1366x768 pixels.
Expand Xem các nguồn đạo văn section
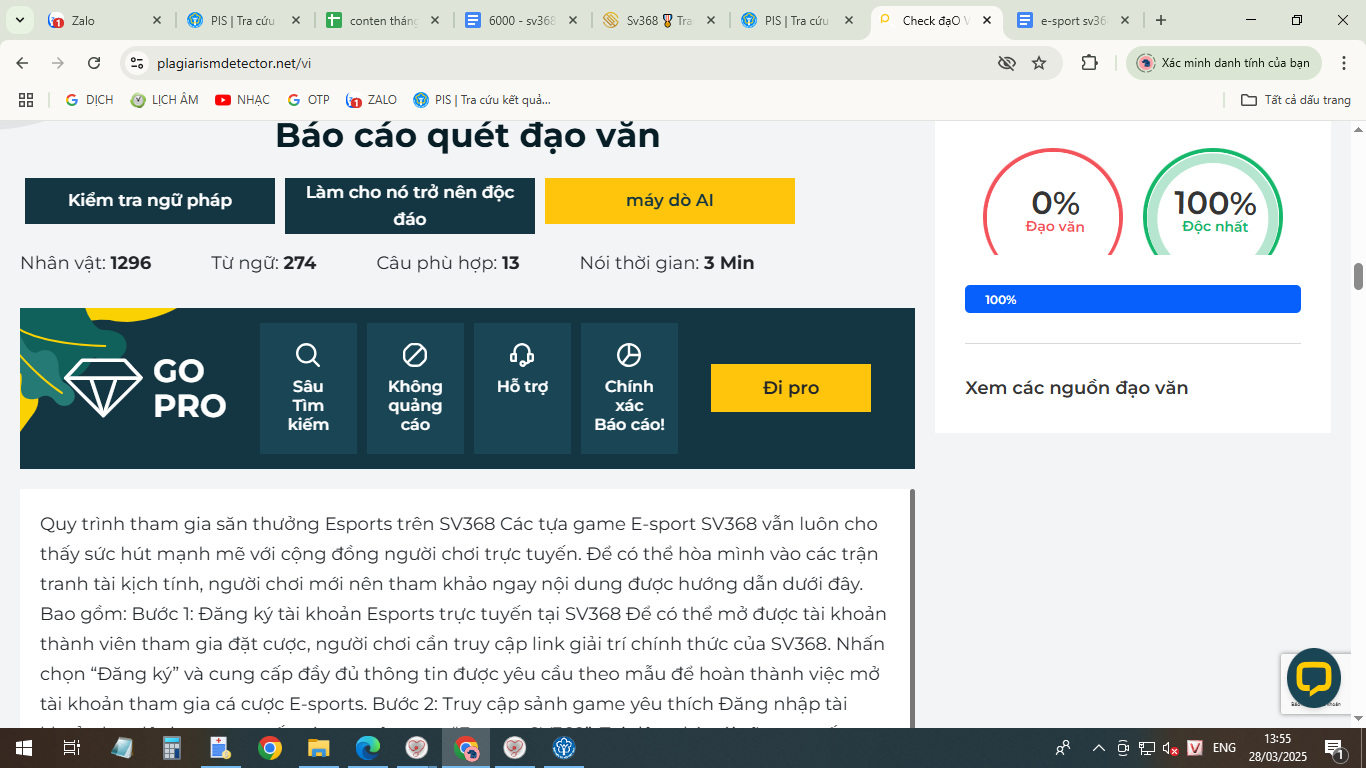pyautogui.click(x=1076, y=388)
